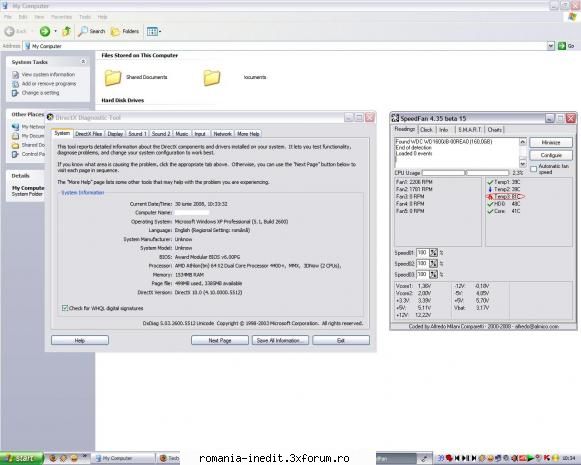Image resolution: width=581 pixels, height=465 pixels.
Task: Open the Views dropdown arrow
Action: [x=160, y=31]
